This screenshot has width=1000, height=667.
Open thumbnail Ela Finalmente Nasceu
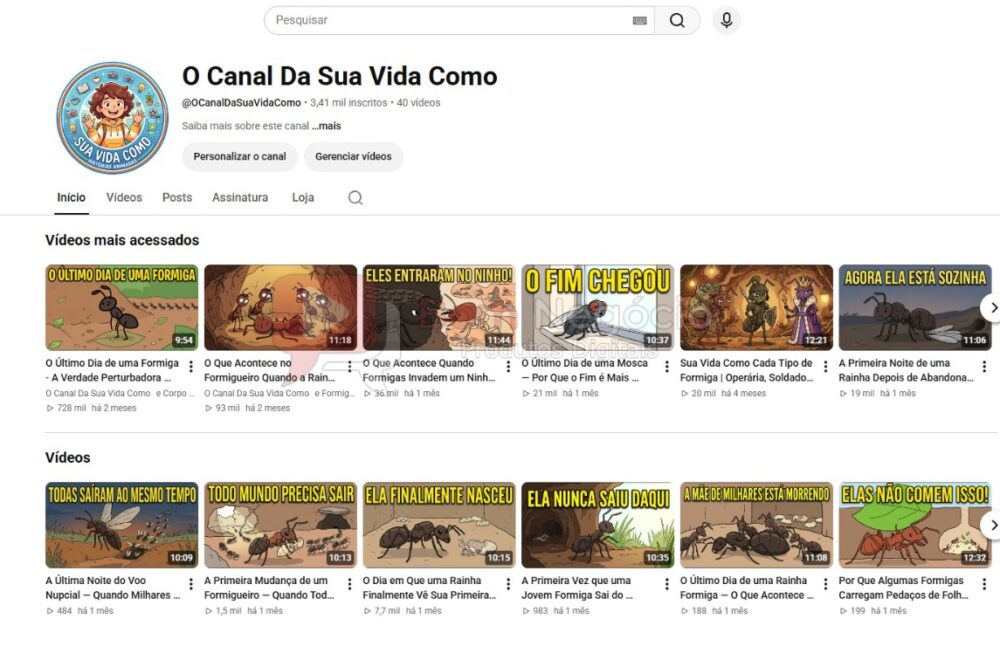coord(439,525)
